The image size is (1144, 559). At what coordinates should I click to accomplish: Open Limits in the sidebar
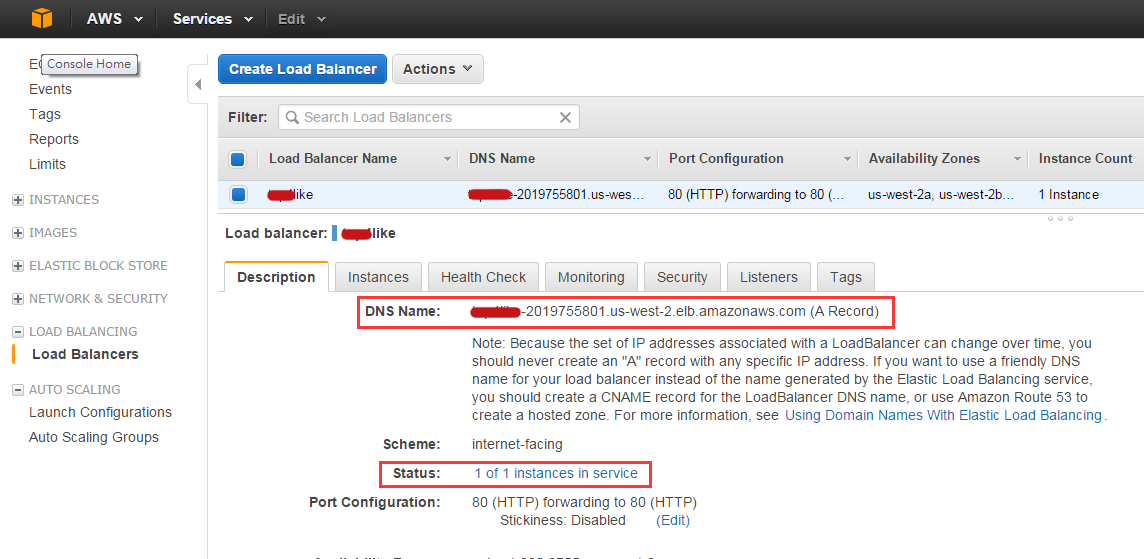(47, 164)
